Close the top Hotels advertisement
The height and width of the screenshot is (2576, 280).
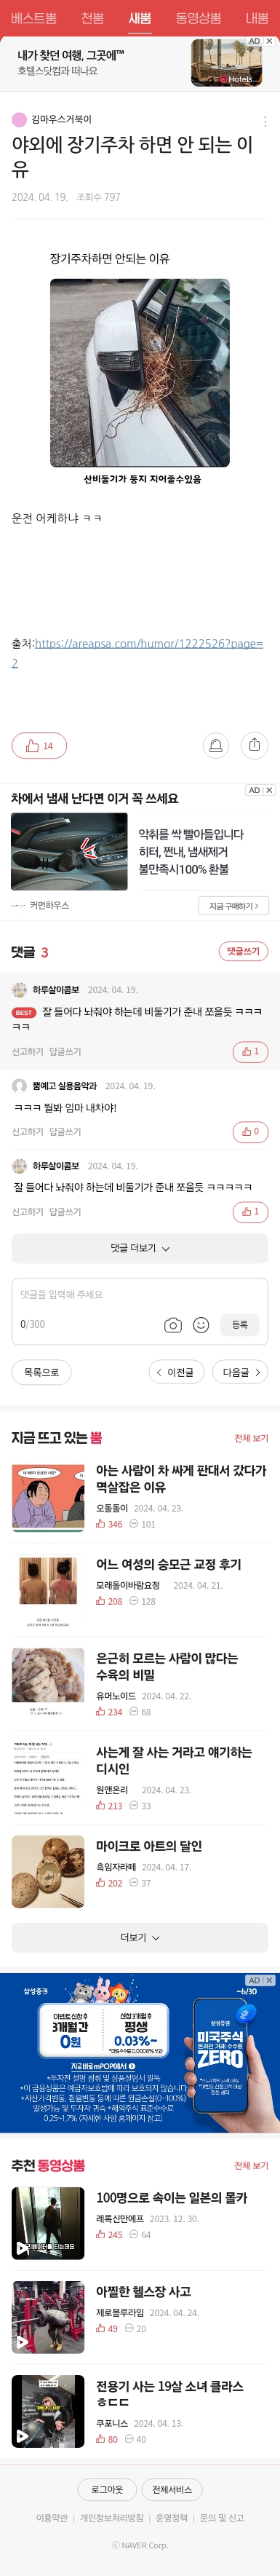[x=269, y=41]
